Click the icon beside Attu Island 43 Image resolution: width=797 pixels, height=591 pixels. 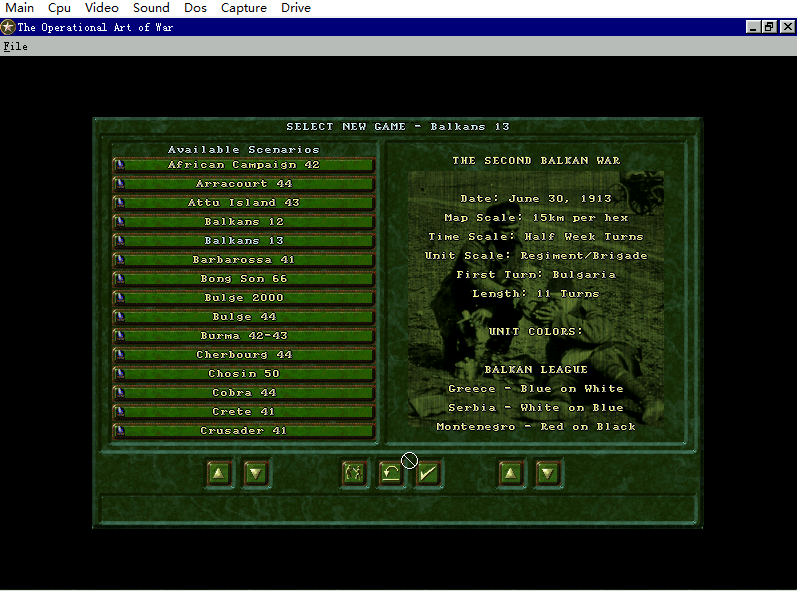(120, 203)
